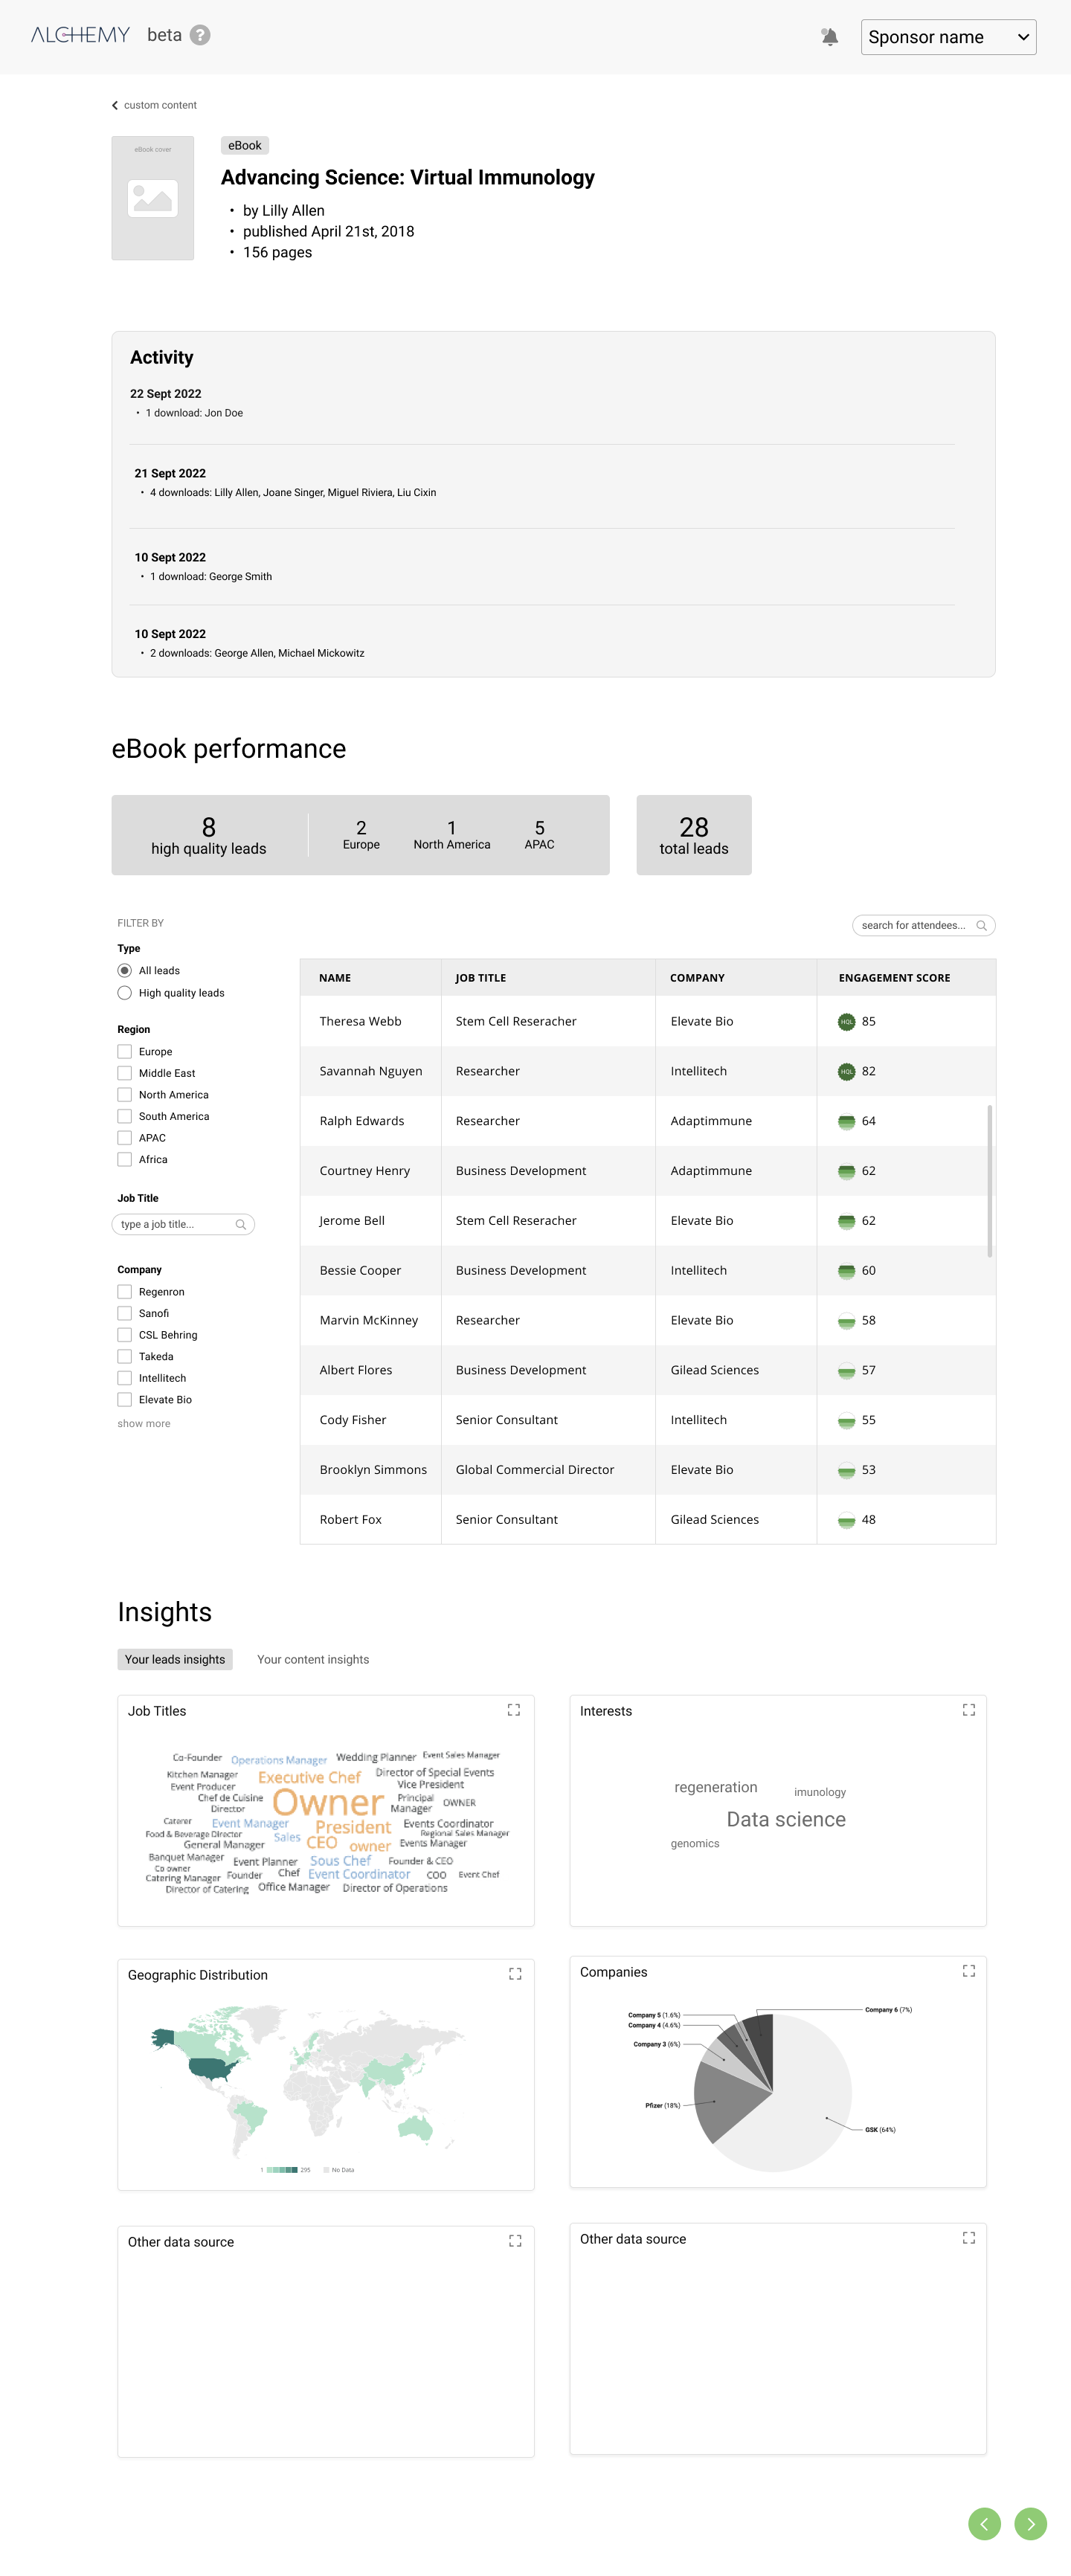Go to previous page with green arrow

984,2523
